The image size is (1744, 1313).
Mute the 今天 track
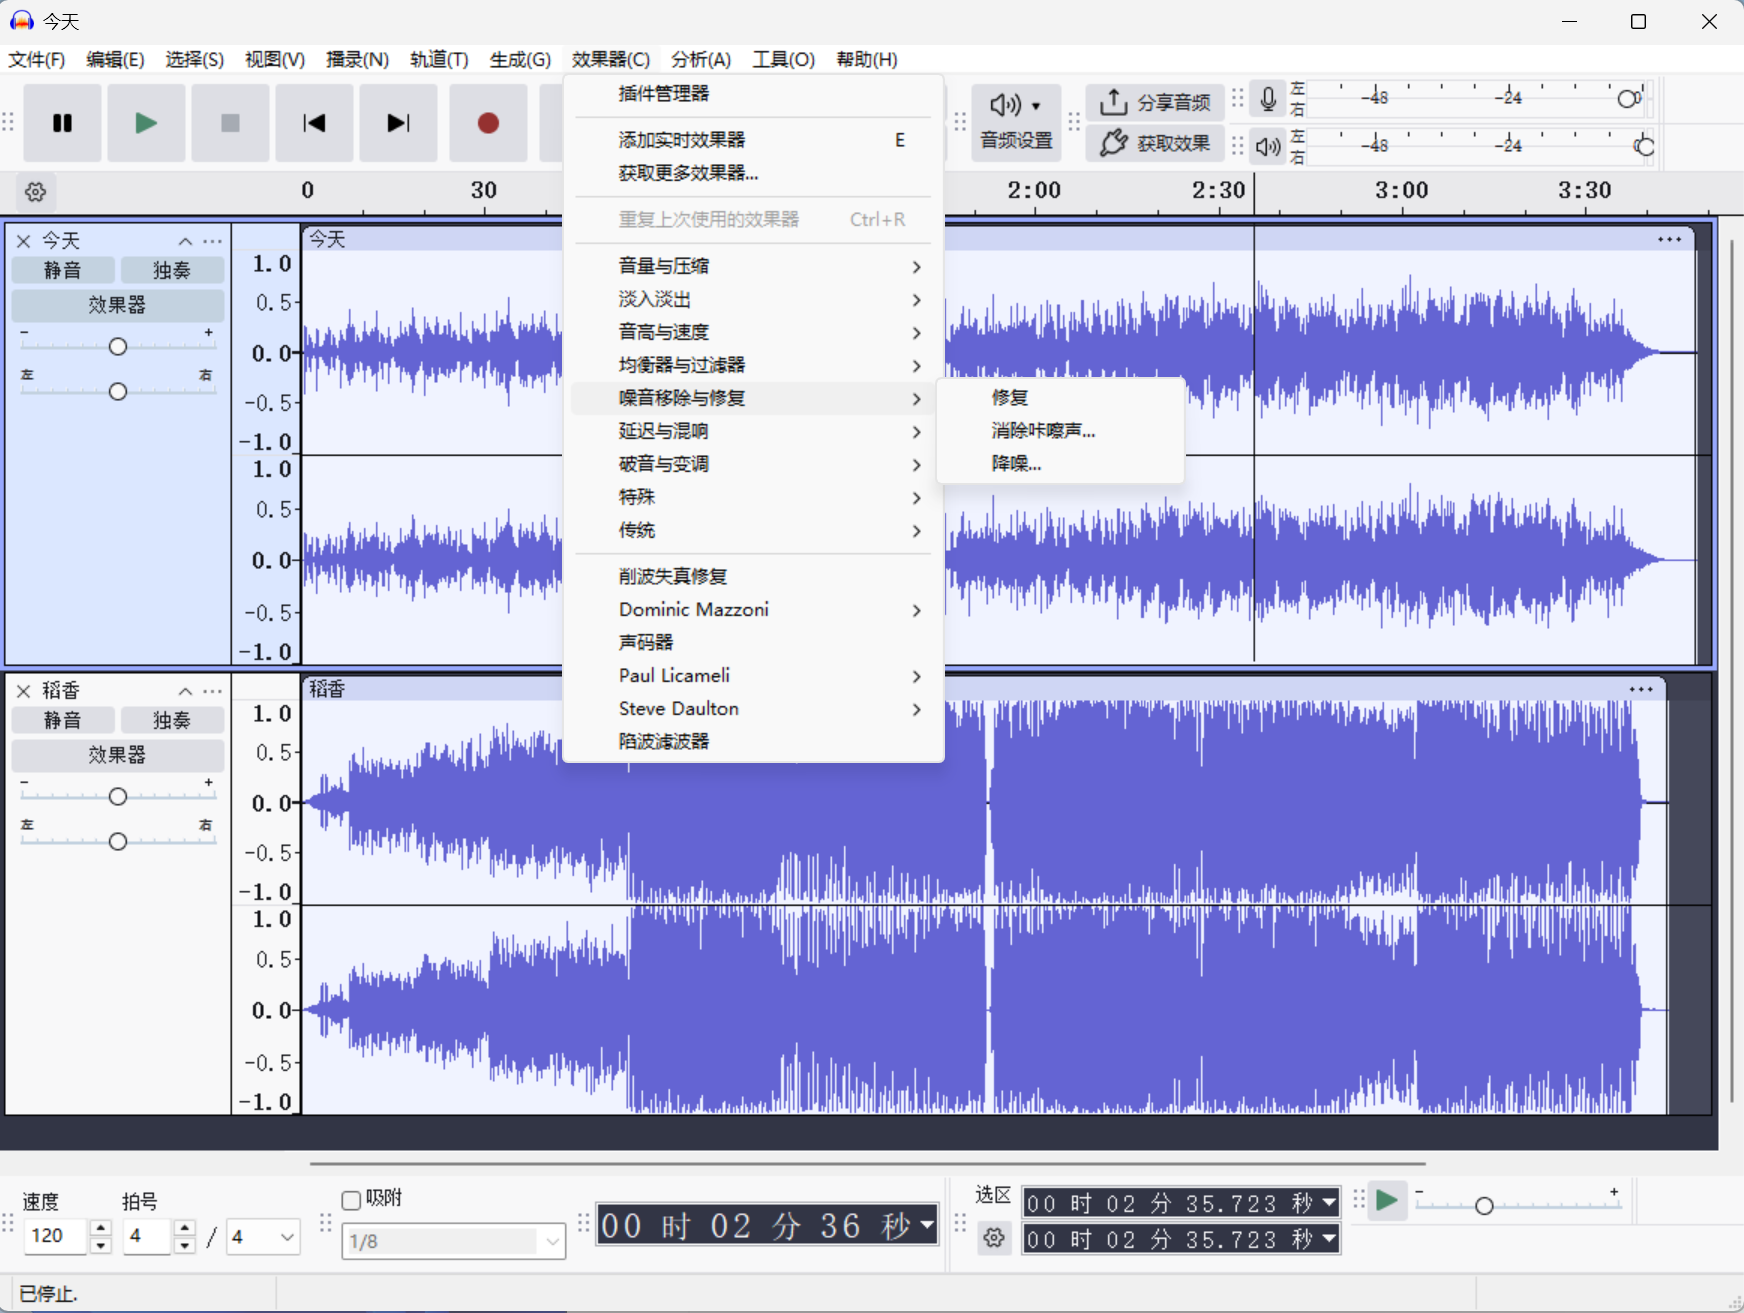63,270
